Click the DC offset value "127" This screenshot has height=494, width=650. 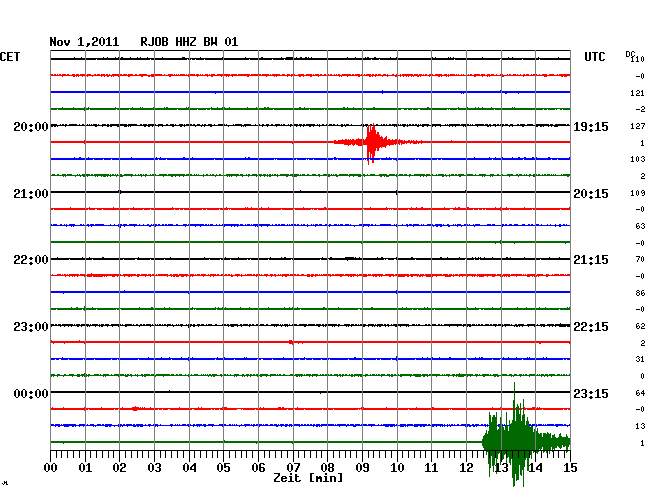pyautogui.click(x=638, y=126)
